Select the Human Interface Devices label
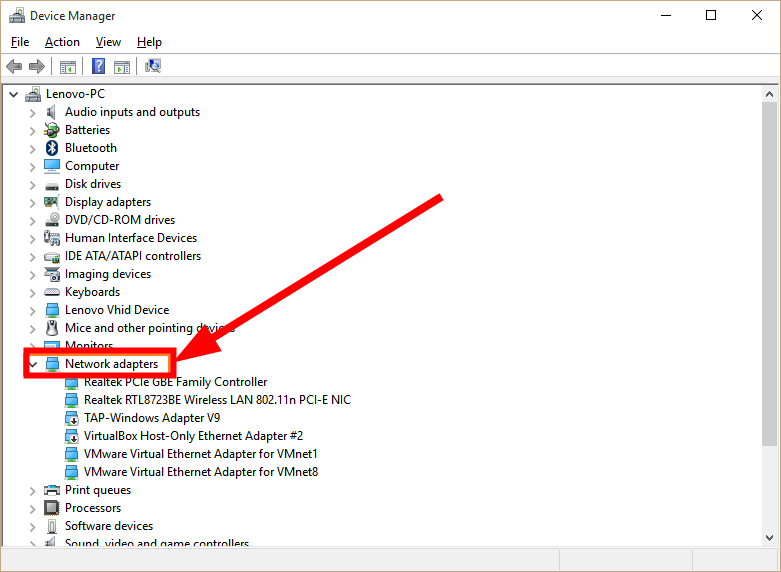This screenshot has width=781, height=572. point(131,238)
